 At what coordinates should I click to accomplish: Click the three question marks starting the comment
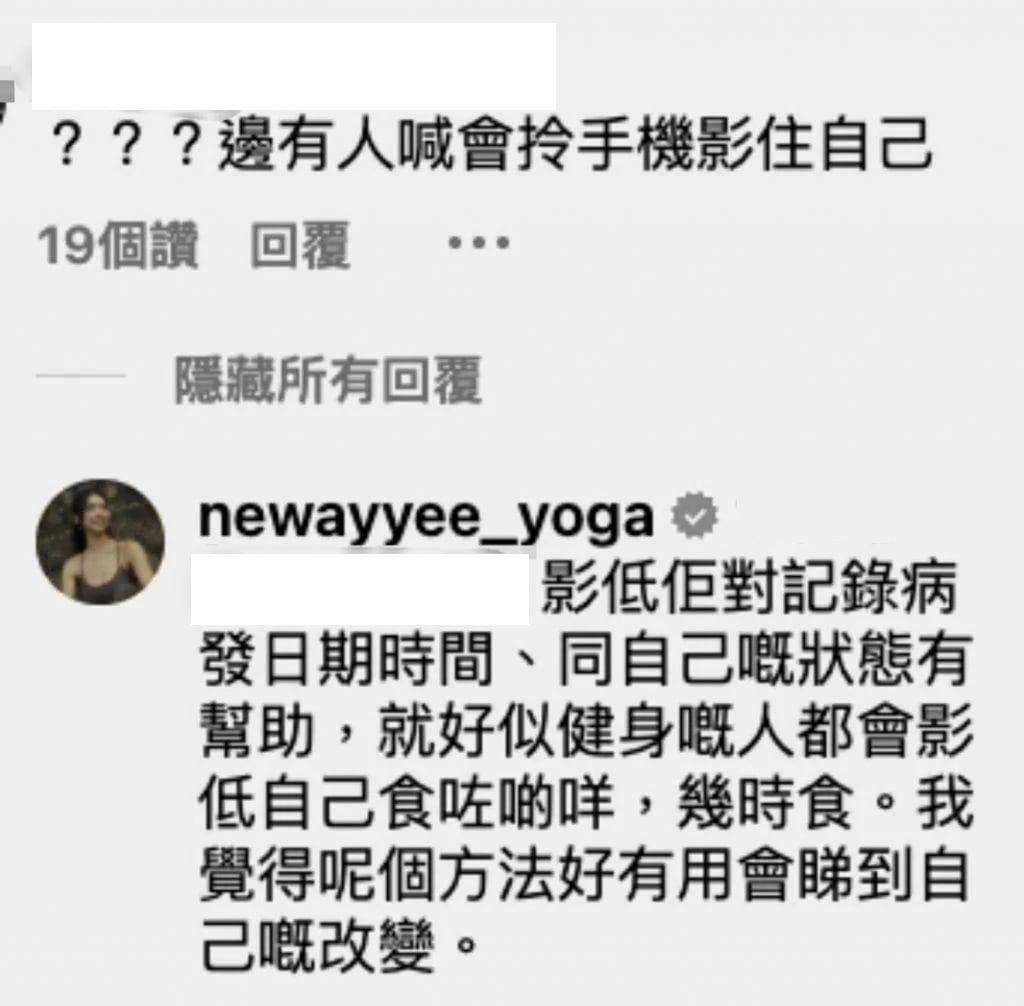[x=126, y=145]
